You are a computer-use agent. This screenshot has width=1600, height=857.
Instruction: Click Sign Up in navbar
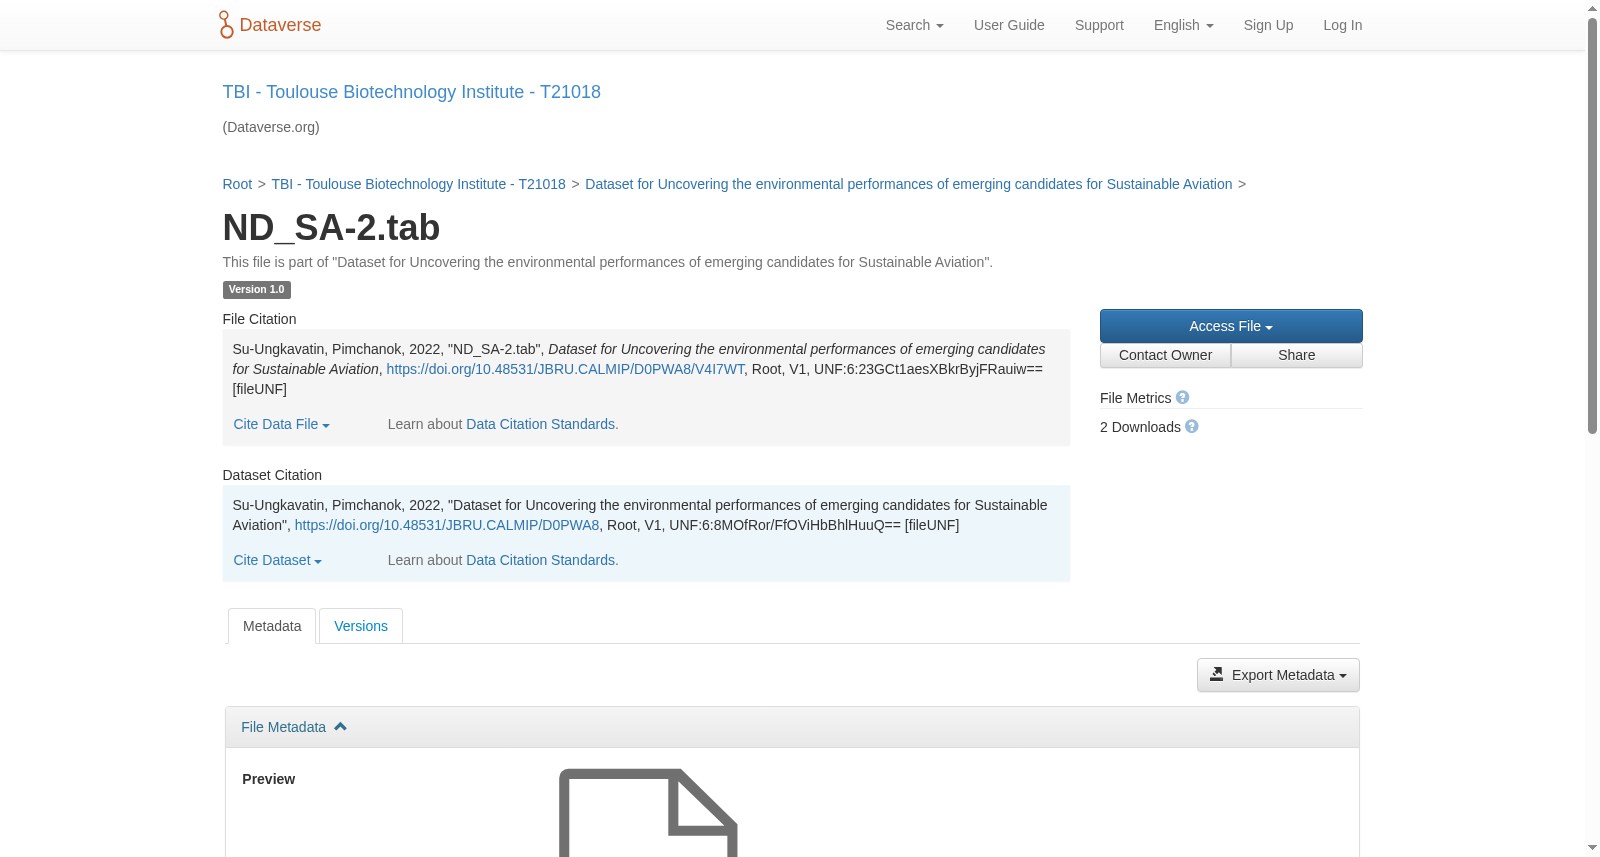[1268, 25]
